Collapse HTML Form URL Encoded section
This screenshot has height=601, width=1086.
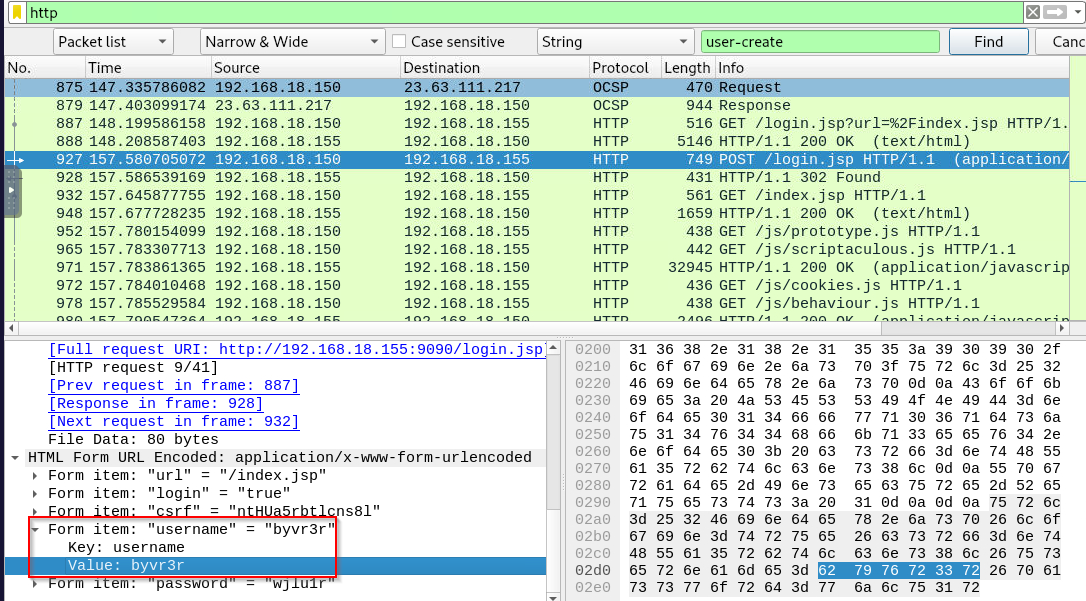click(16, 457)
